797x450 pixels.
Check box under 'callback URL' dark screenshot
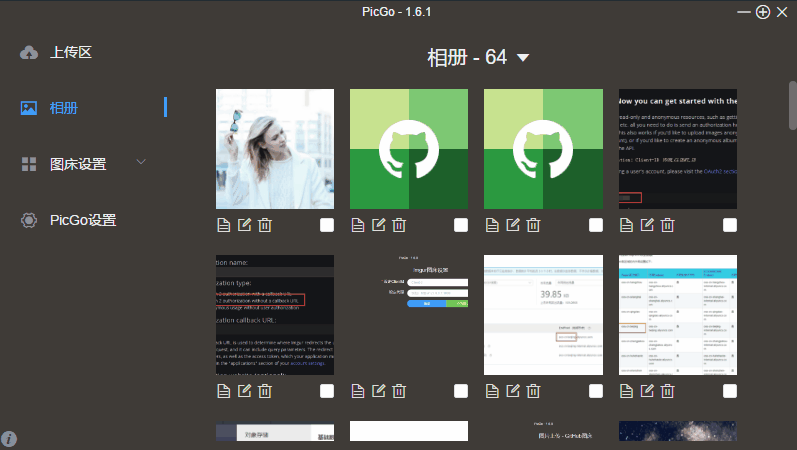[327, 391]
